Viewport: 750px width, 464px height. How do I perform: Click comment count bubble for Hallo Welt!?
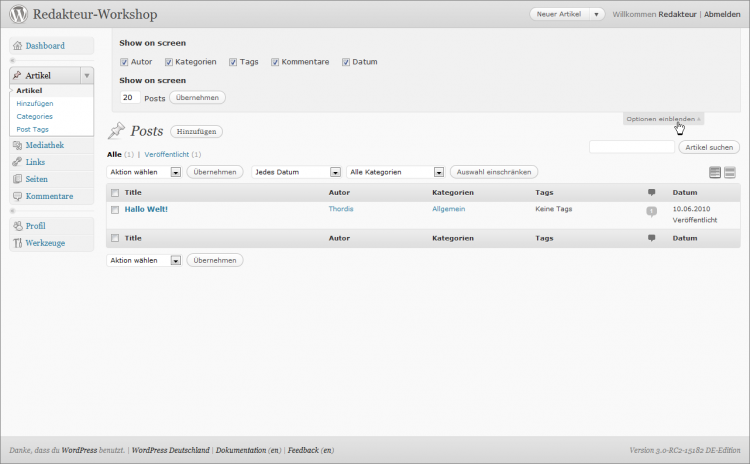point(651,211)
